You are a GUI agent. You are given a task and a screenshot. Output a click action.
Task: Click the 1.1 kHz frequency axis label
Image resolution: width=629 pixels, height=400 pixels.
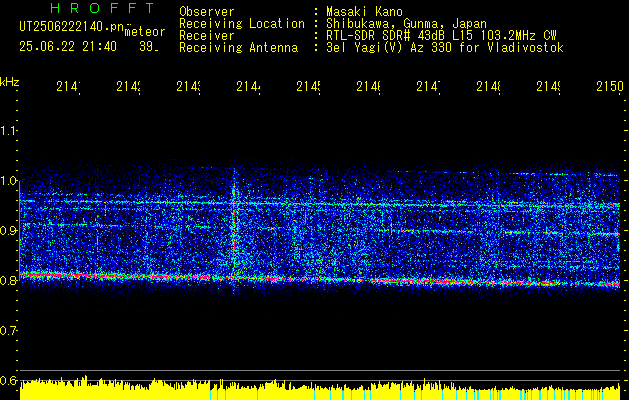[x=8, y=130]
